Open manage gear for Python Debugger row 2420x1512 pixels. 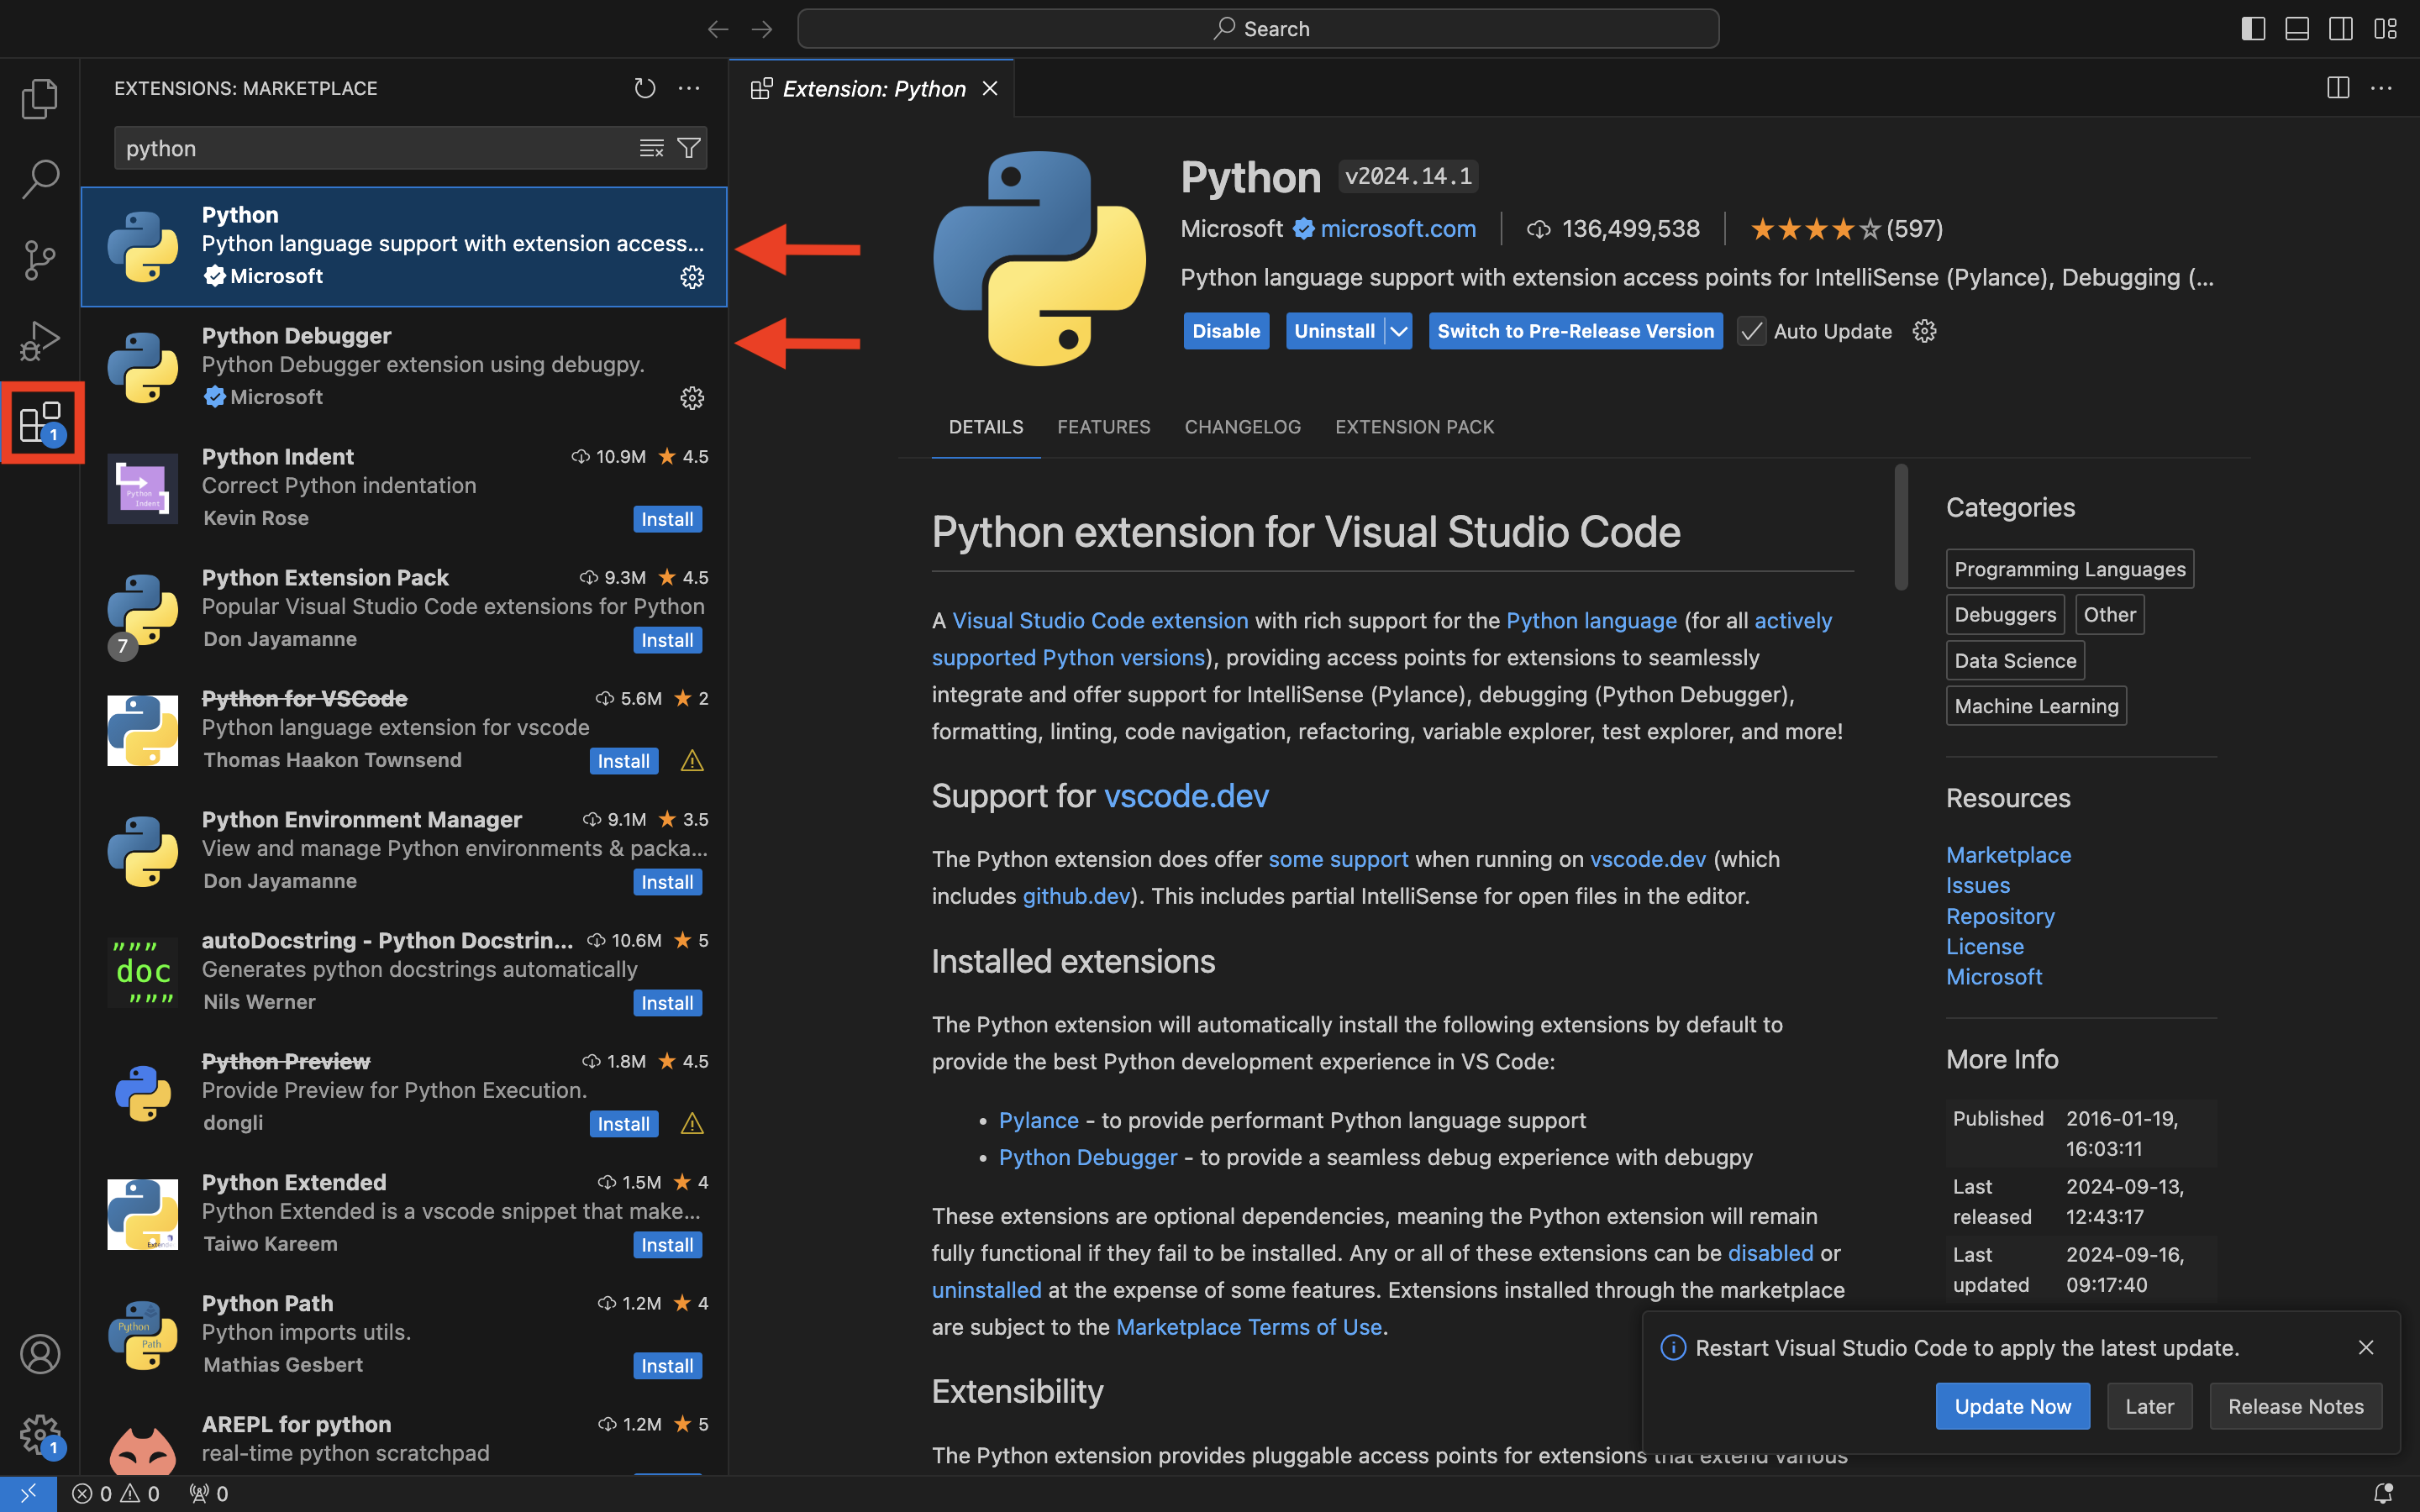692,398
